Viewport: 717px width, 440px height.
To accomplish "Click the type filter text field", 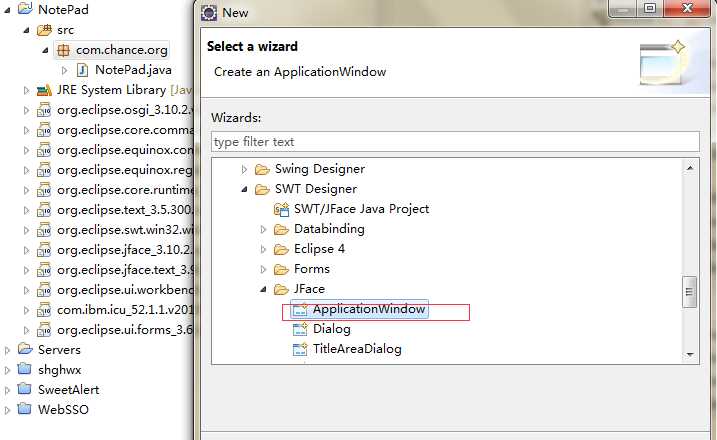I will pos(455,142).
